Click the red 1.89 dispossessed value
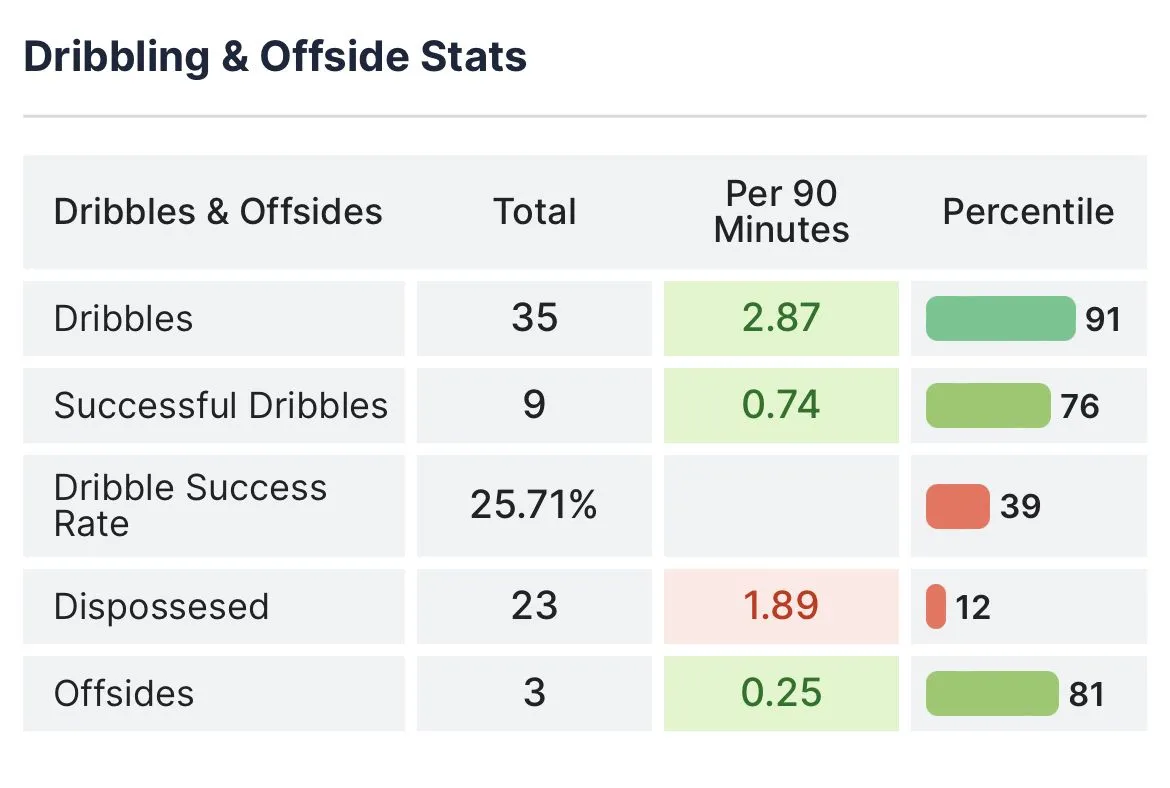 781,607
